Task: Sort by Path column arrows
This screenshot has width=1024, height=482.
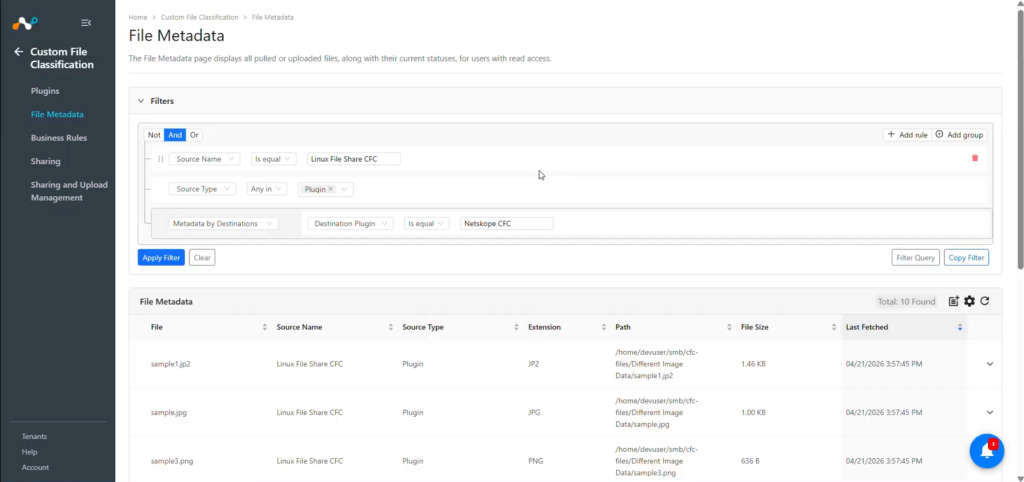Action: point(729,327)
